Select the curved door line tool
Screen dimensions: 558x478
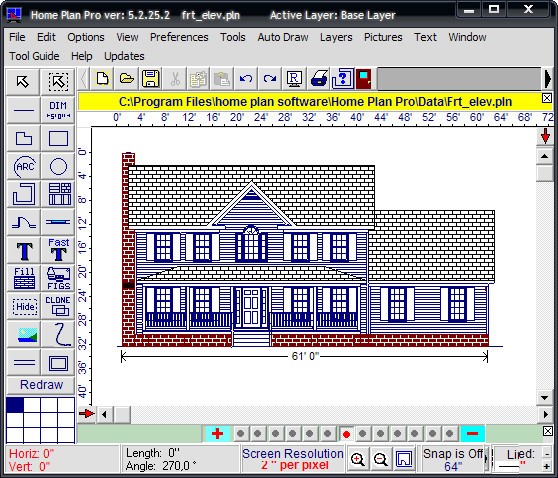tap(23, 222)
